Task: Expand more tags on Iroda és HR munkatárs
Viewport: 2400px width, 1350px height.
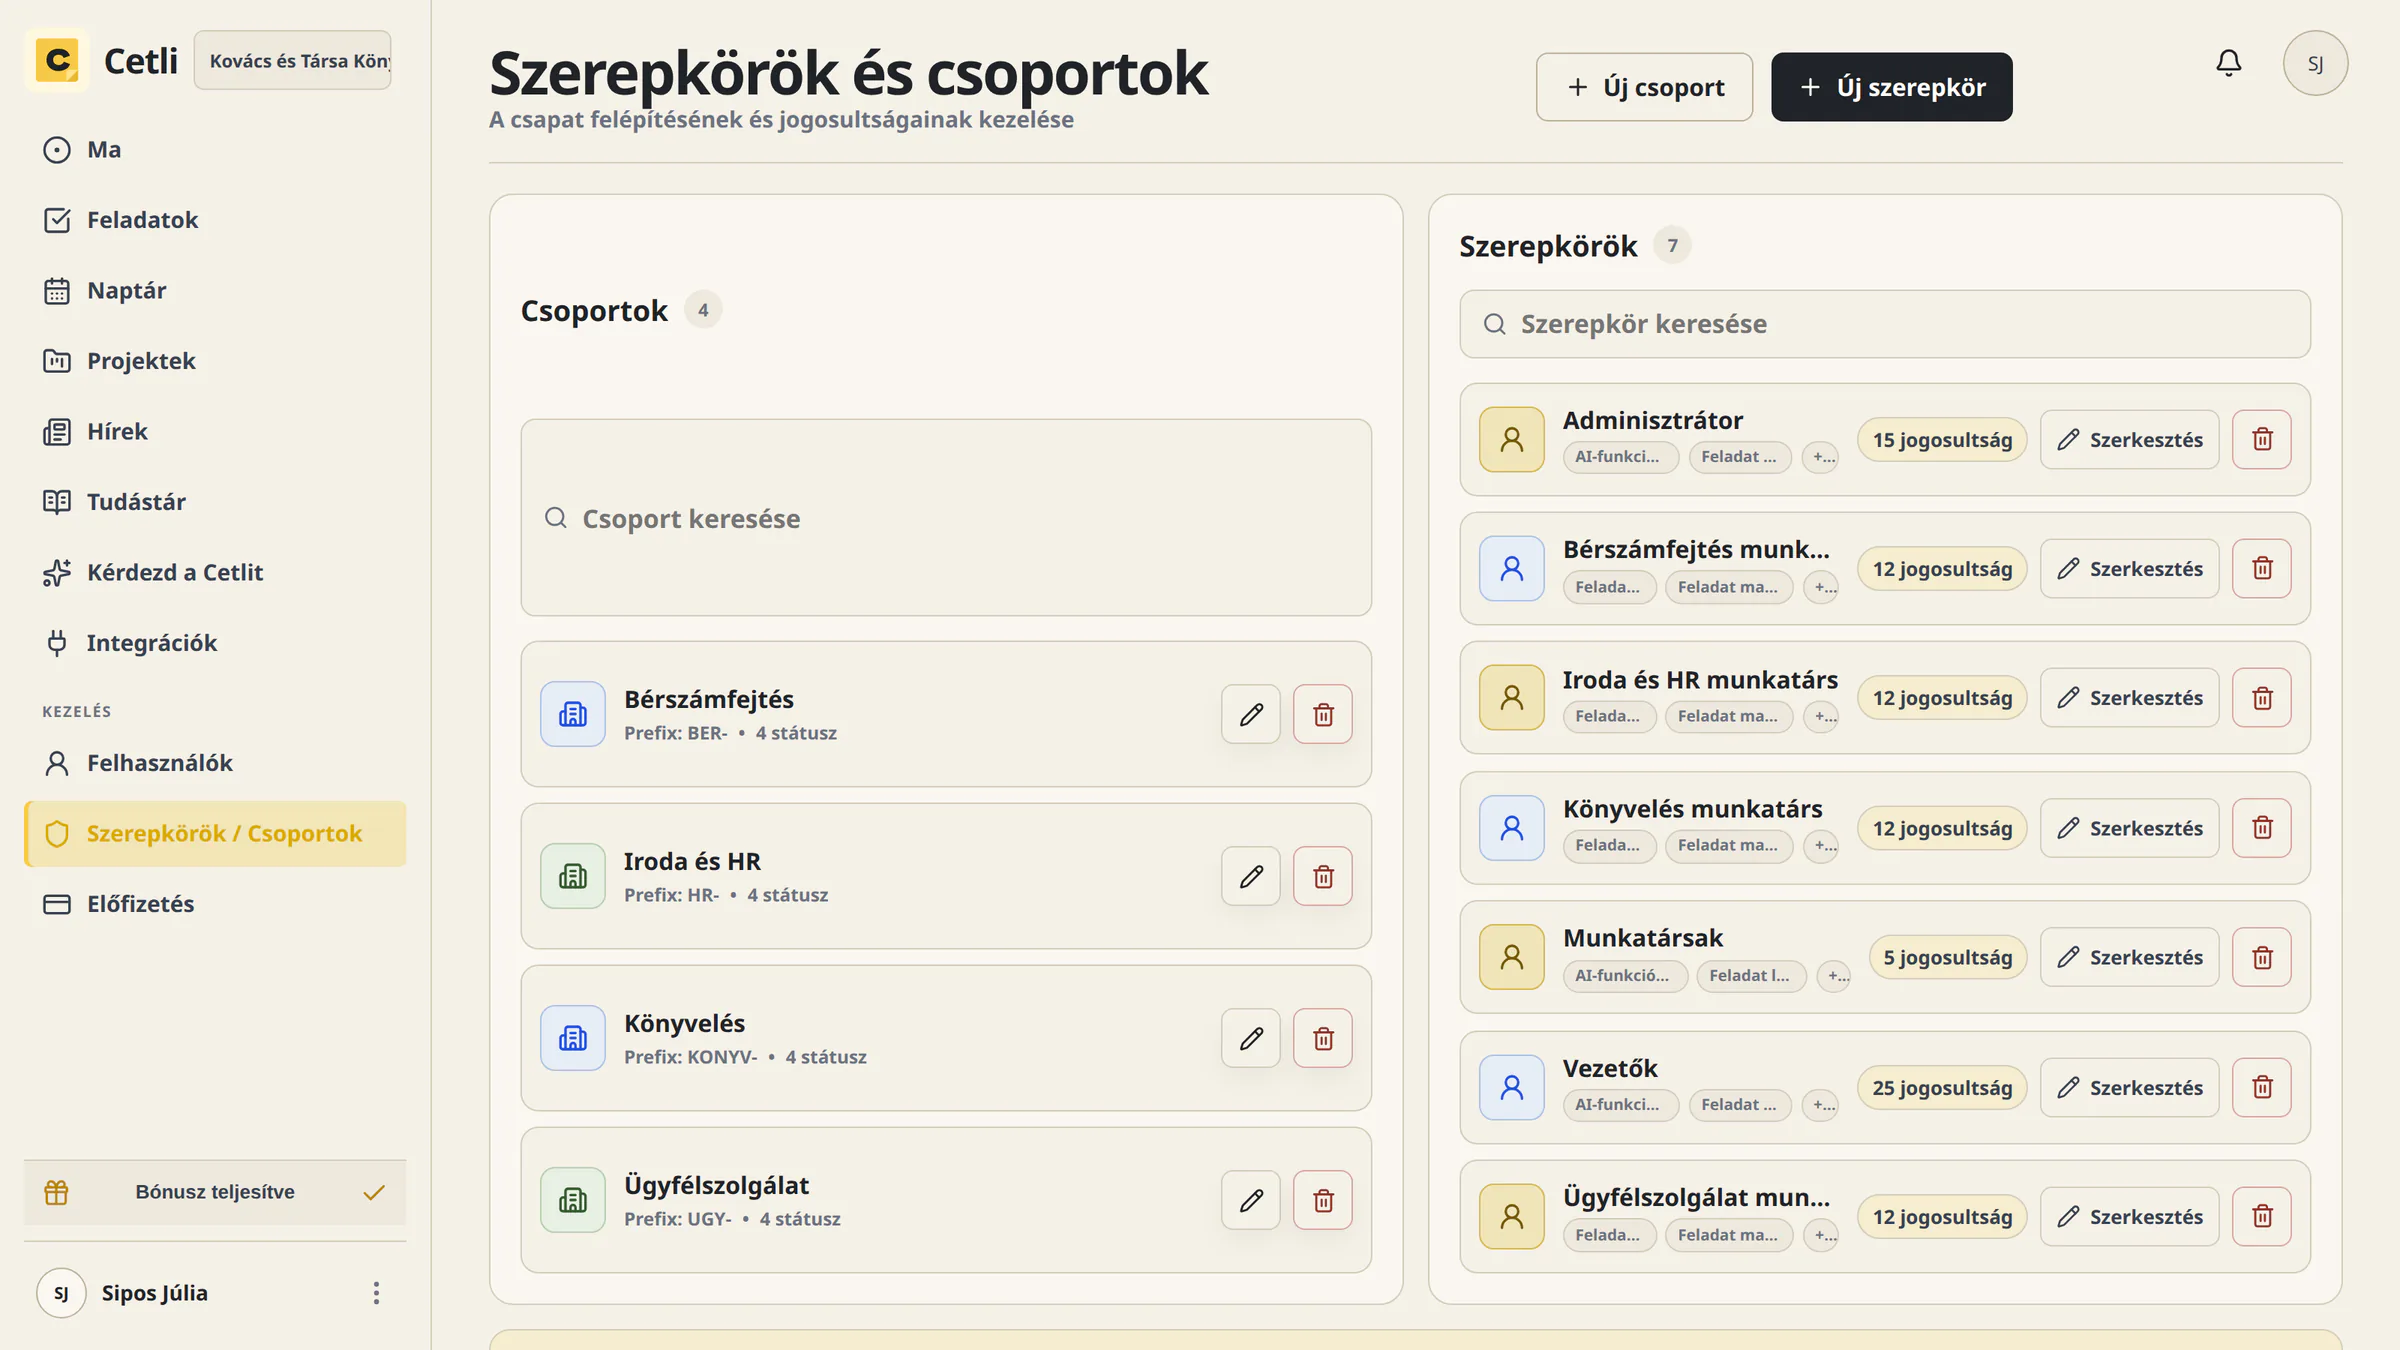Action: (x=1821, y=716)
